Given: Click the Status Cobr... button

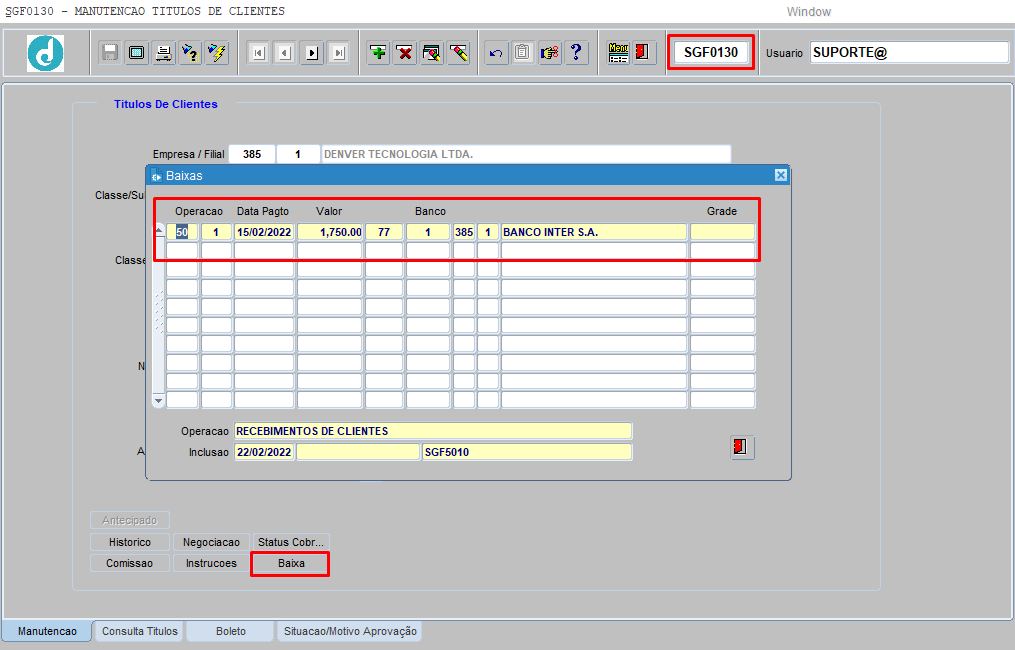Looking at the screenshot, I should [291, 543].
